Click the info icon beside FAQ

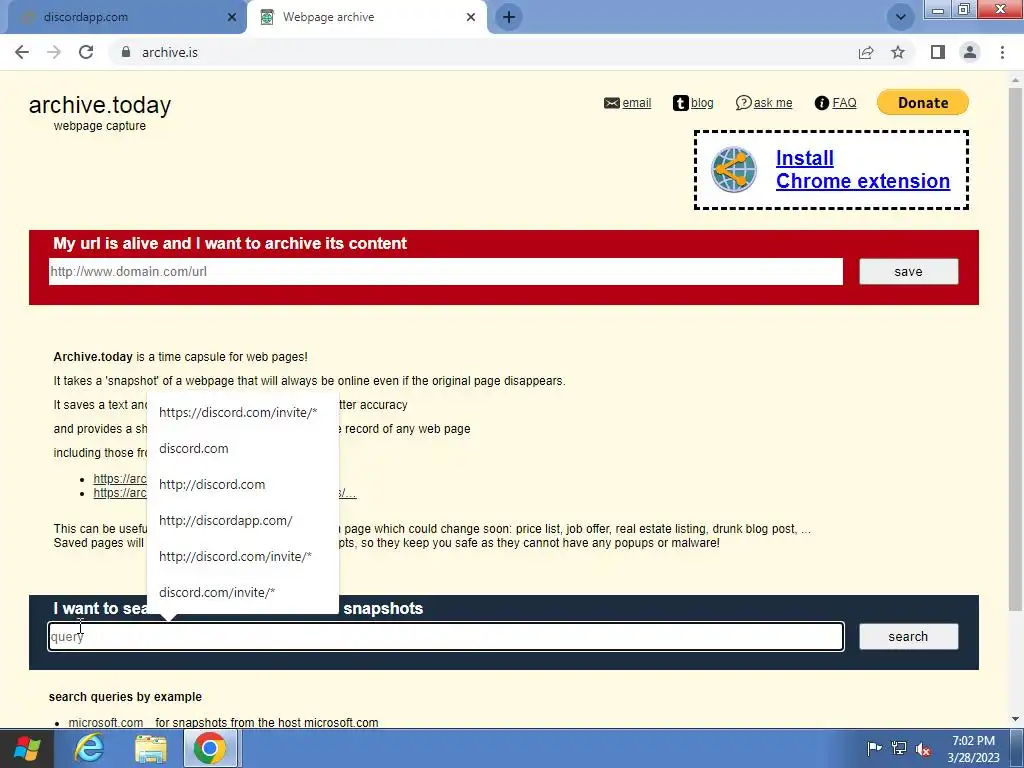tap(822, 103)
